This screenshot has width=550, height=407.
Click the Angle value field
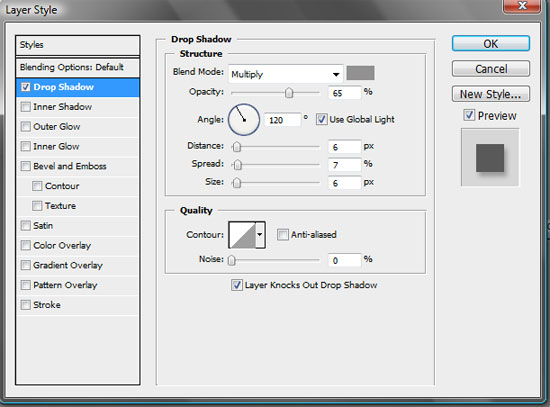282,120
